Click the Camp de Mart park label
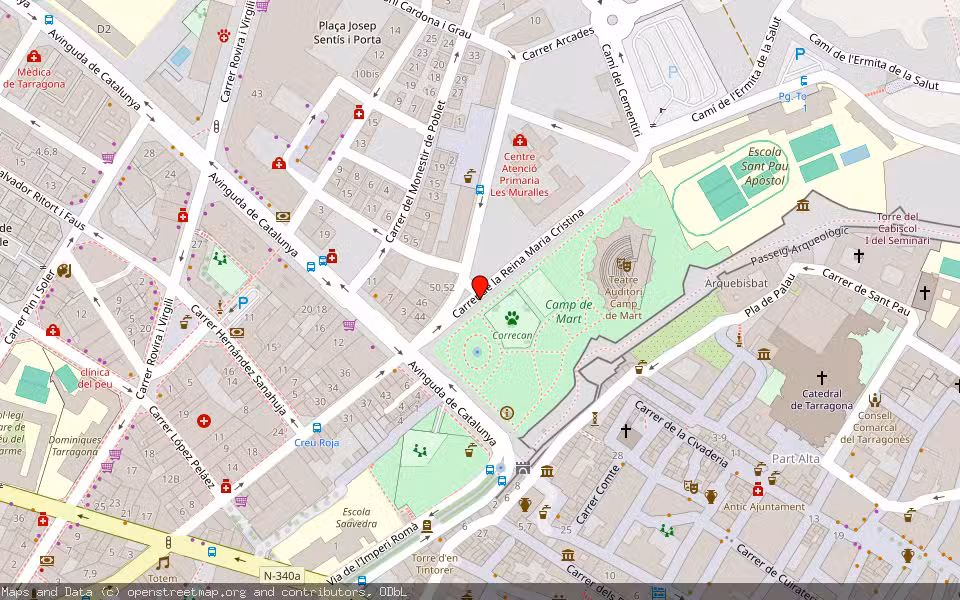 coord(569,311)
